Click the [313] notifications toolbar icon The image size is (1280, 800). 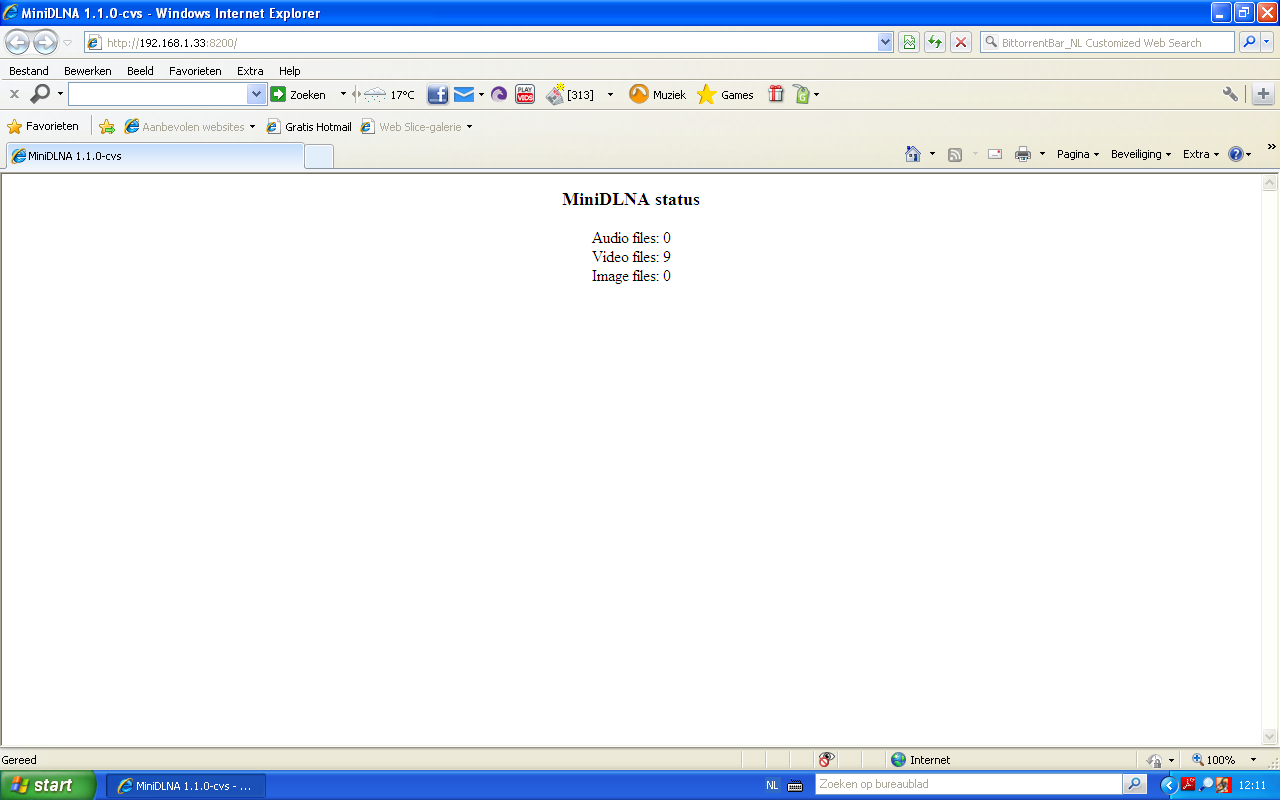(570, 95)
